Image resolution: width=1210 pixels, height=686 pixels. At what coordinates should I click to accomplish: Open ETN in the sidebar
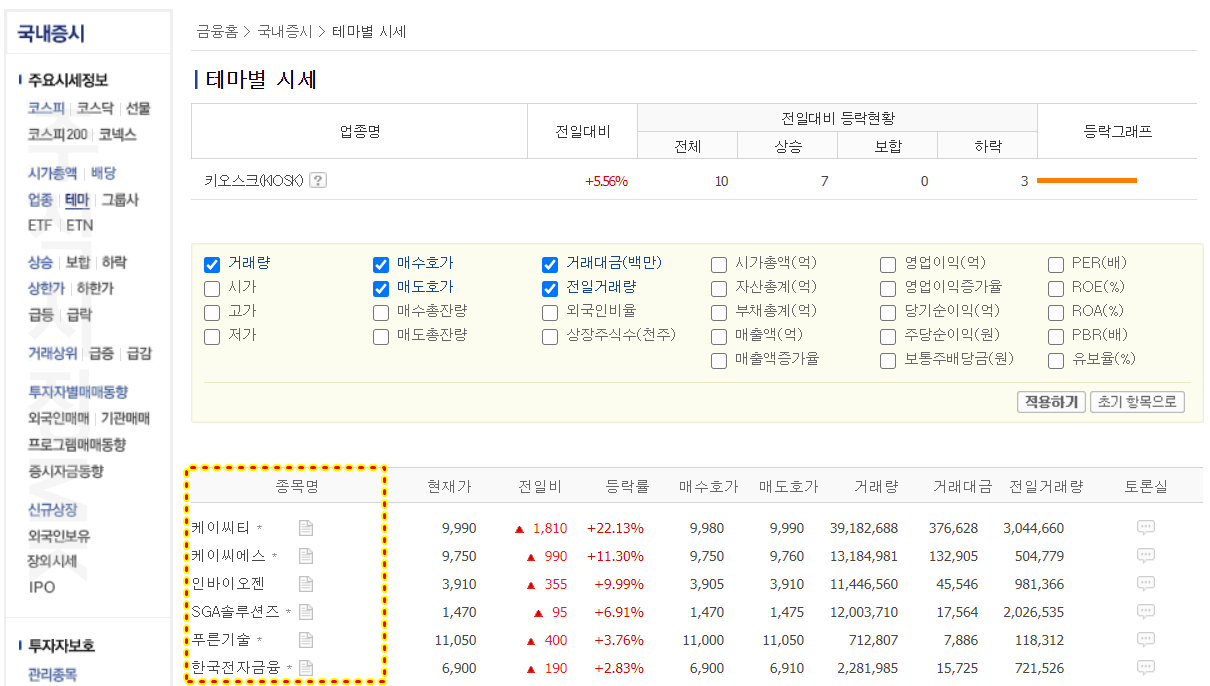(x=80, y=226)
